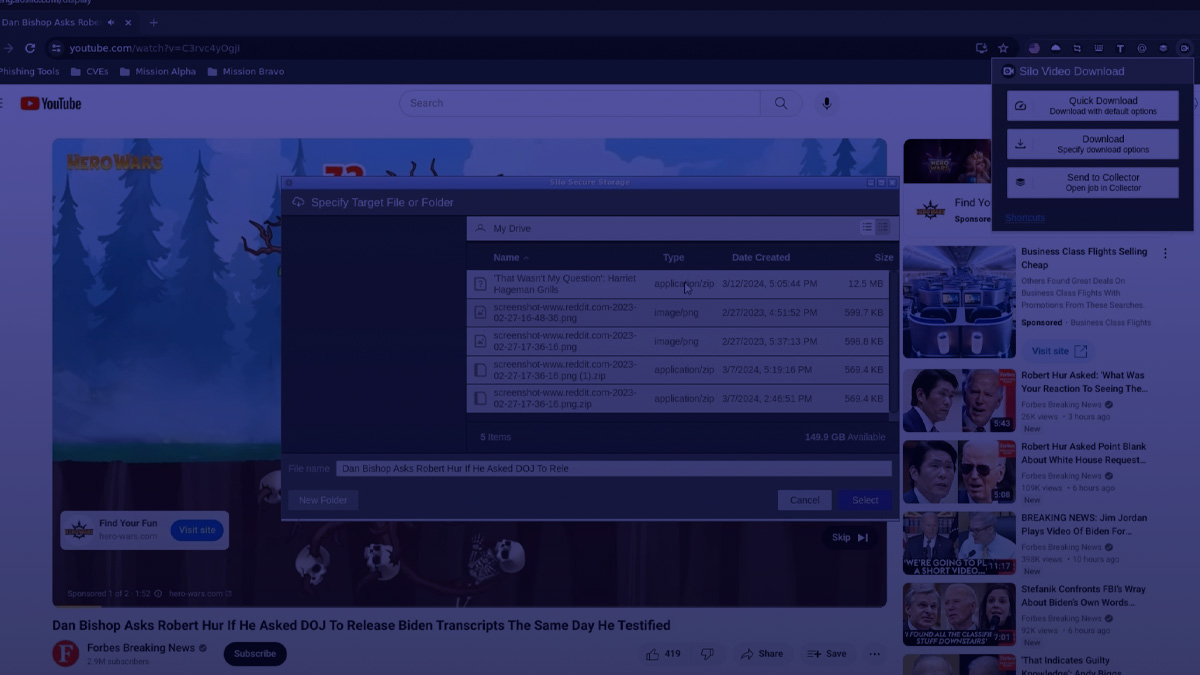Click the dislike thumbs-down icon
The image size is (1200, 675).
click(x=707, y=654)
